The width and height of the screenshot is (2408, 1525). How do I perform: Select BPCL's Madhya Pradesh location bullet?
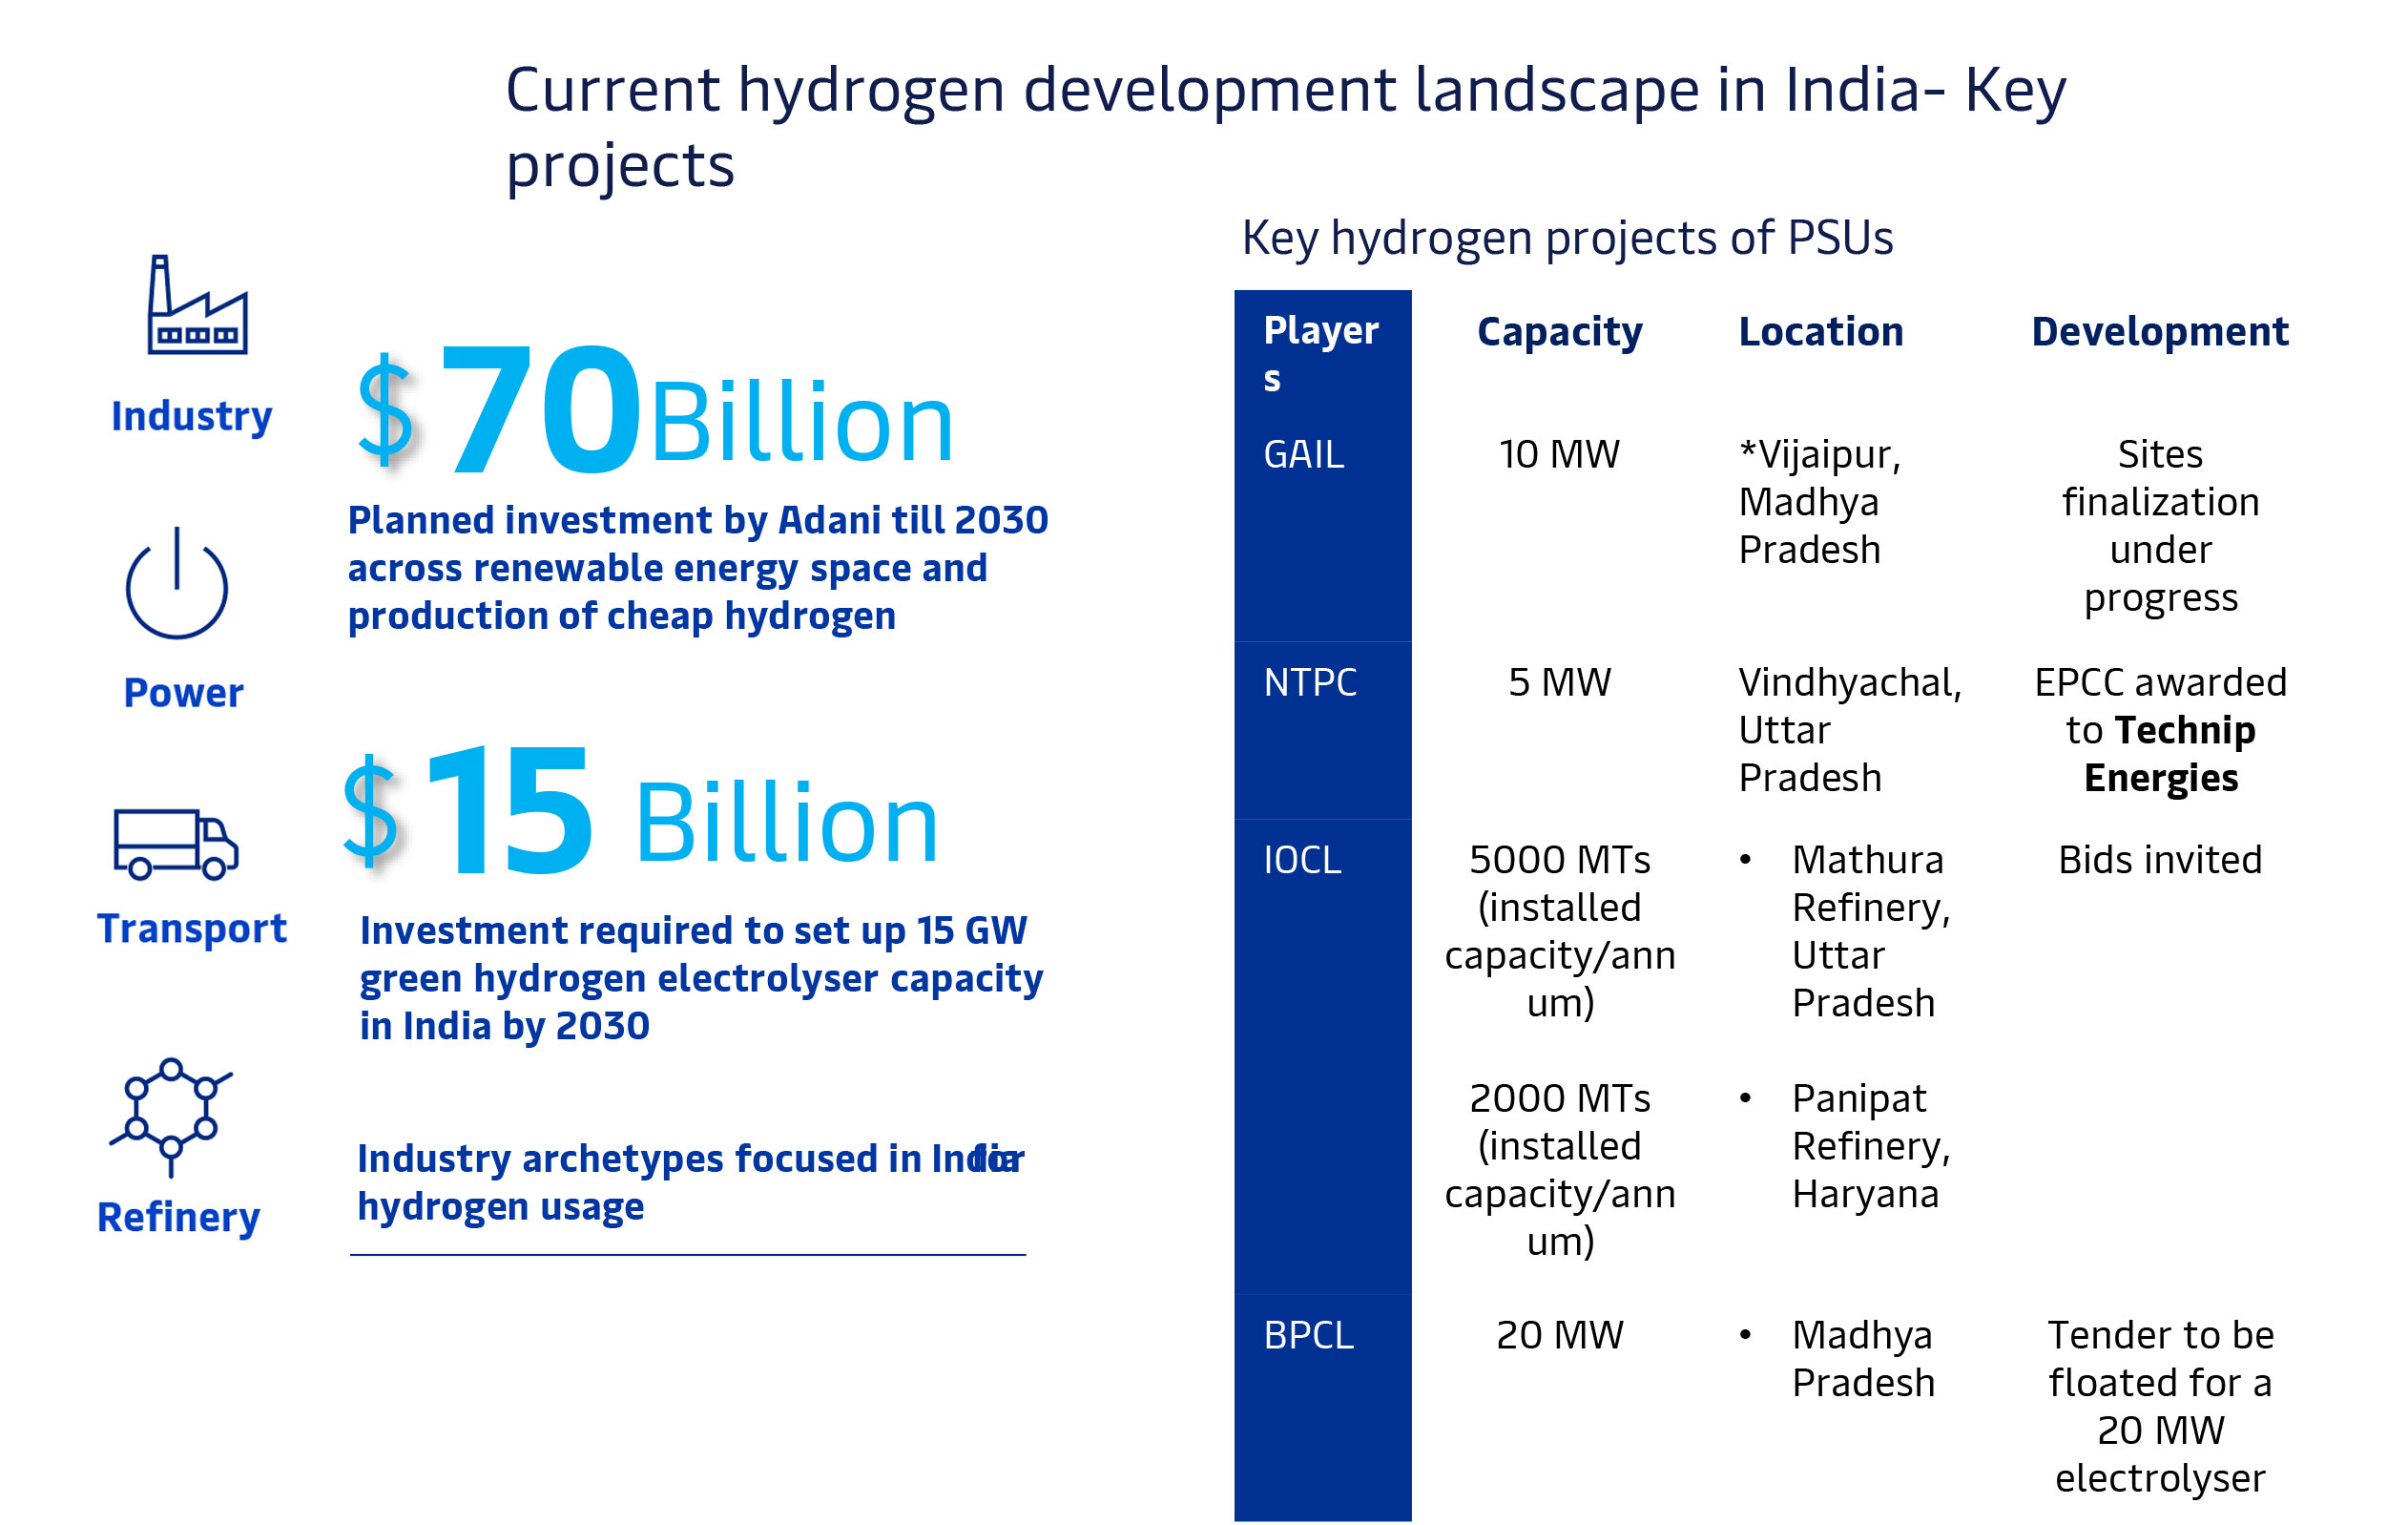pyautogui.click(x=1837, y=1359)
